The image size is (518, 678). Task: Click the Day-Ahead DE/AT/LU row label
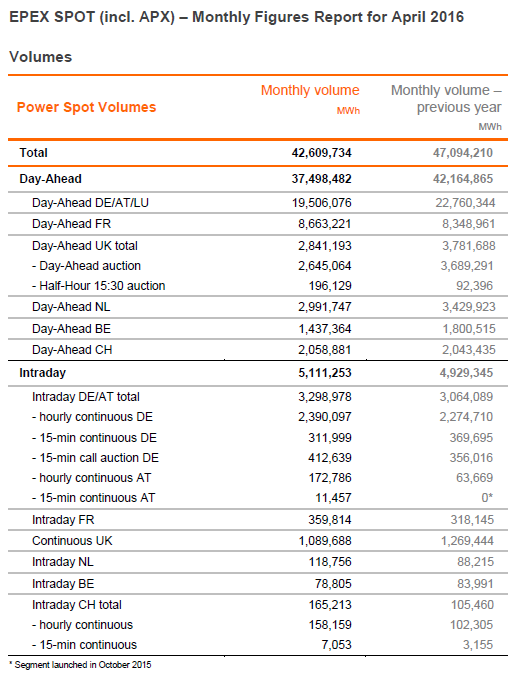90,203
